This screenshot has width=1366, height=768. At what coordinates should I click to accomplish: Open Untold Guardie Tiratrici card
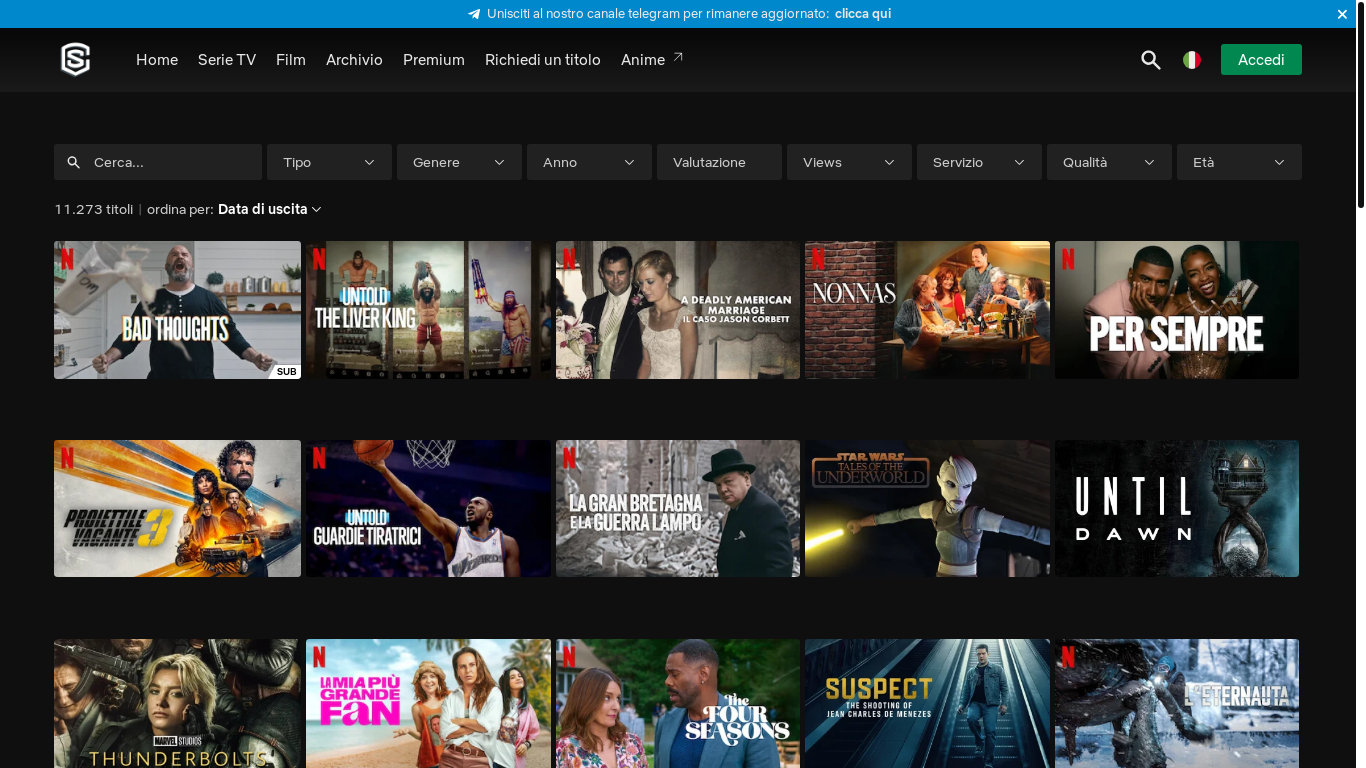click(x=428, y=508)
